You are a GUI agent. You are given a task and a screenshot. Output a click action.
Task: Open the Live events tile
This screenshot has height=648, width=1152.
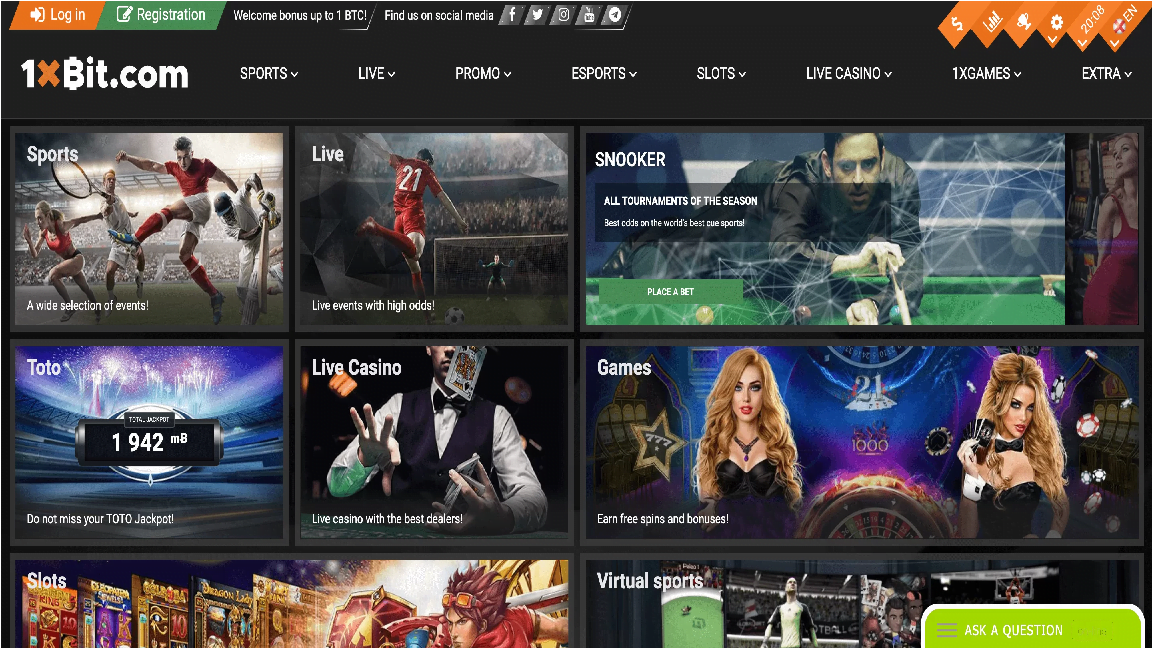click(x=434, y=228)
